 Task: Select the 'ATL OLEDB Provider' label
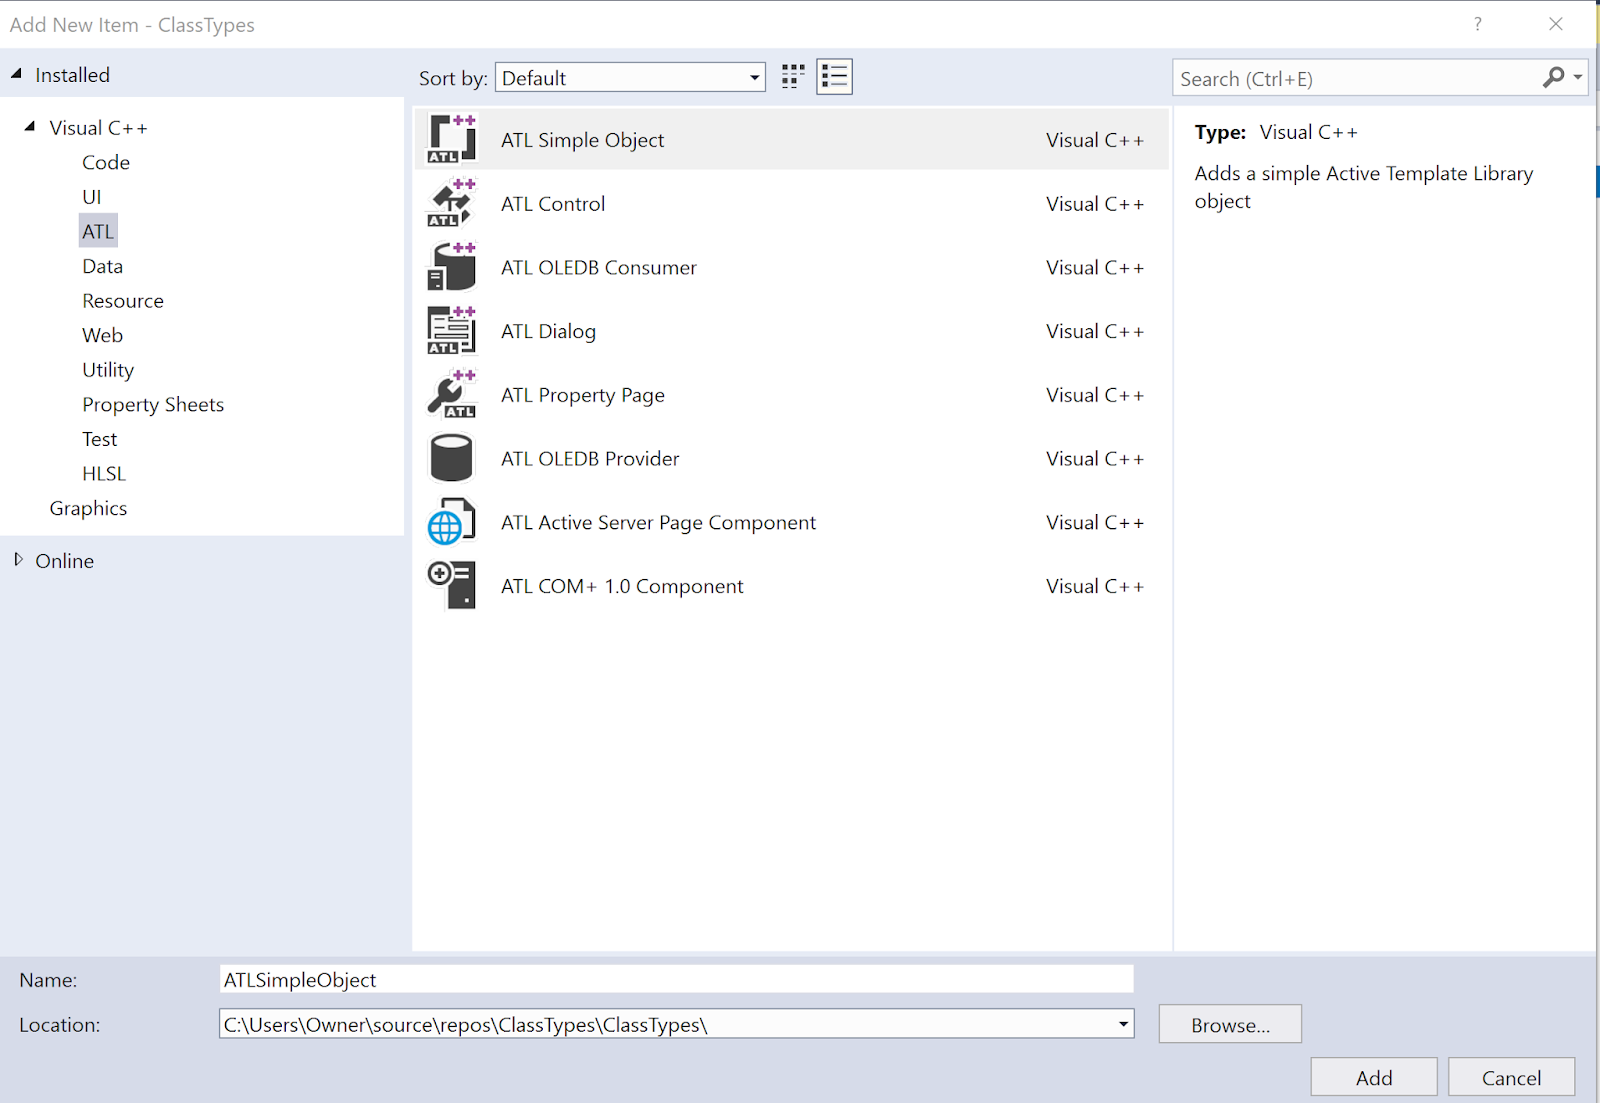click(x=590, y=459)
